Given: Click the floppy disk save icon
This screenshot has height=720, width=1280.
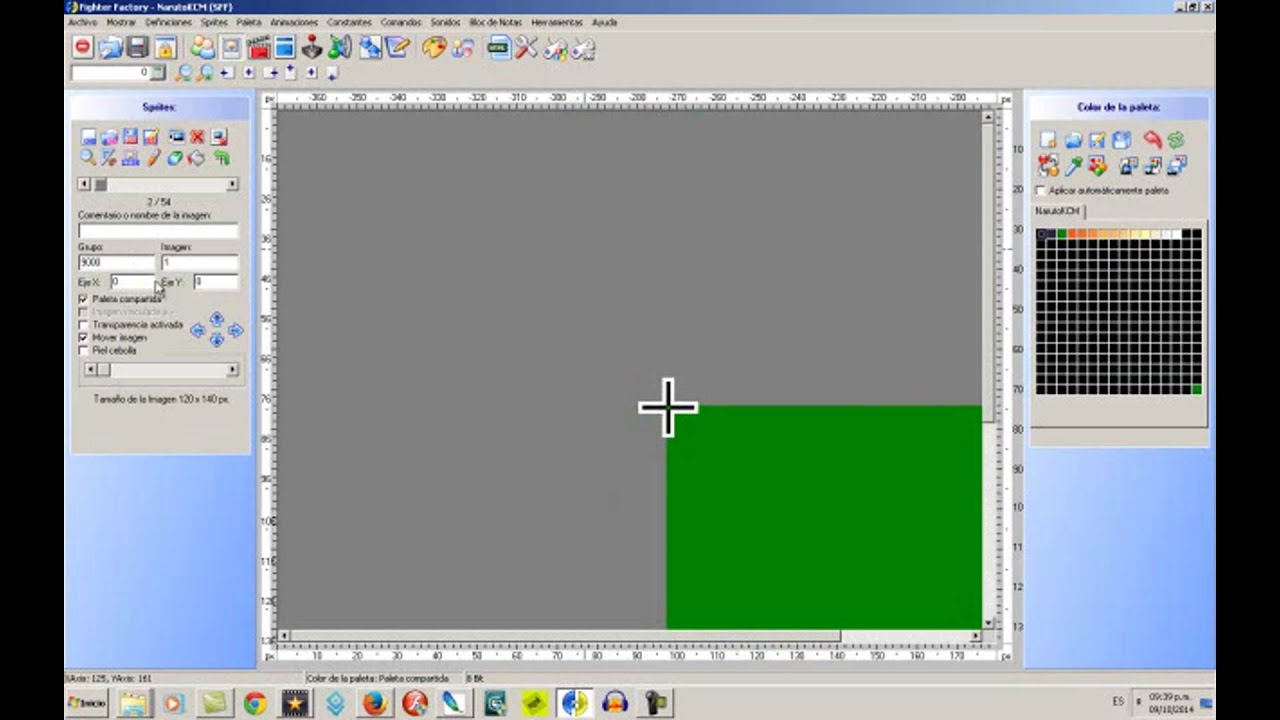Looking at the screenshot, I should click(x=138, y=47).
